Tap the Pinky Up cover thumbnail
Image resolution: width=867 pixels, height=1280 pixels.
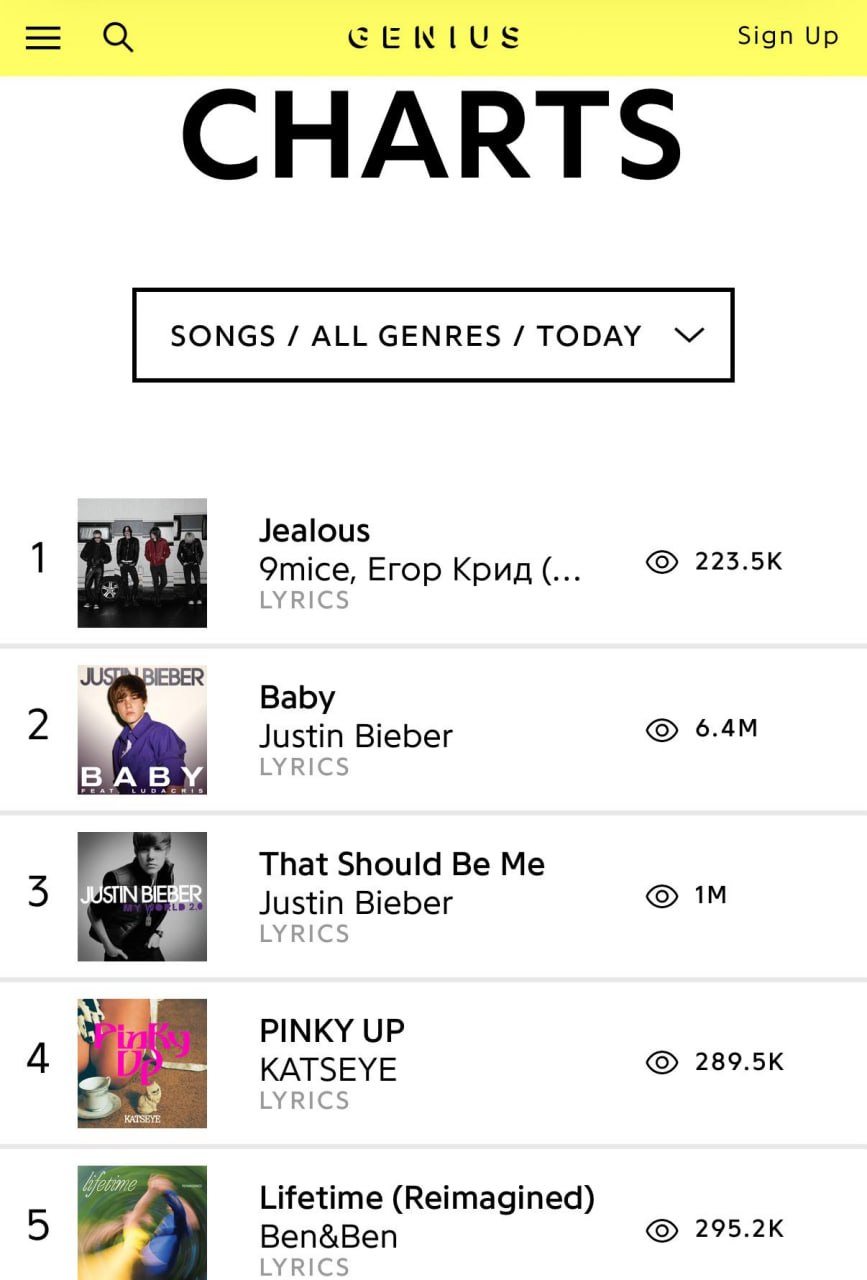[142, 1063]
